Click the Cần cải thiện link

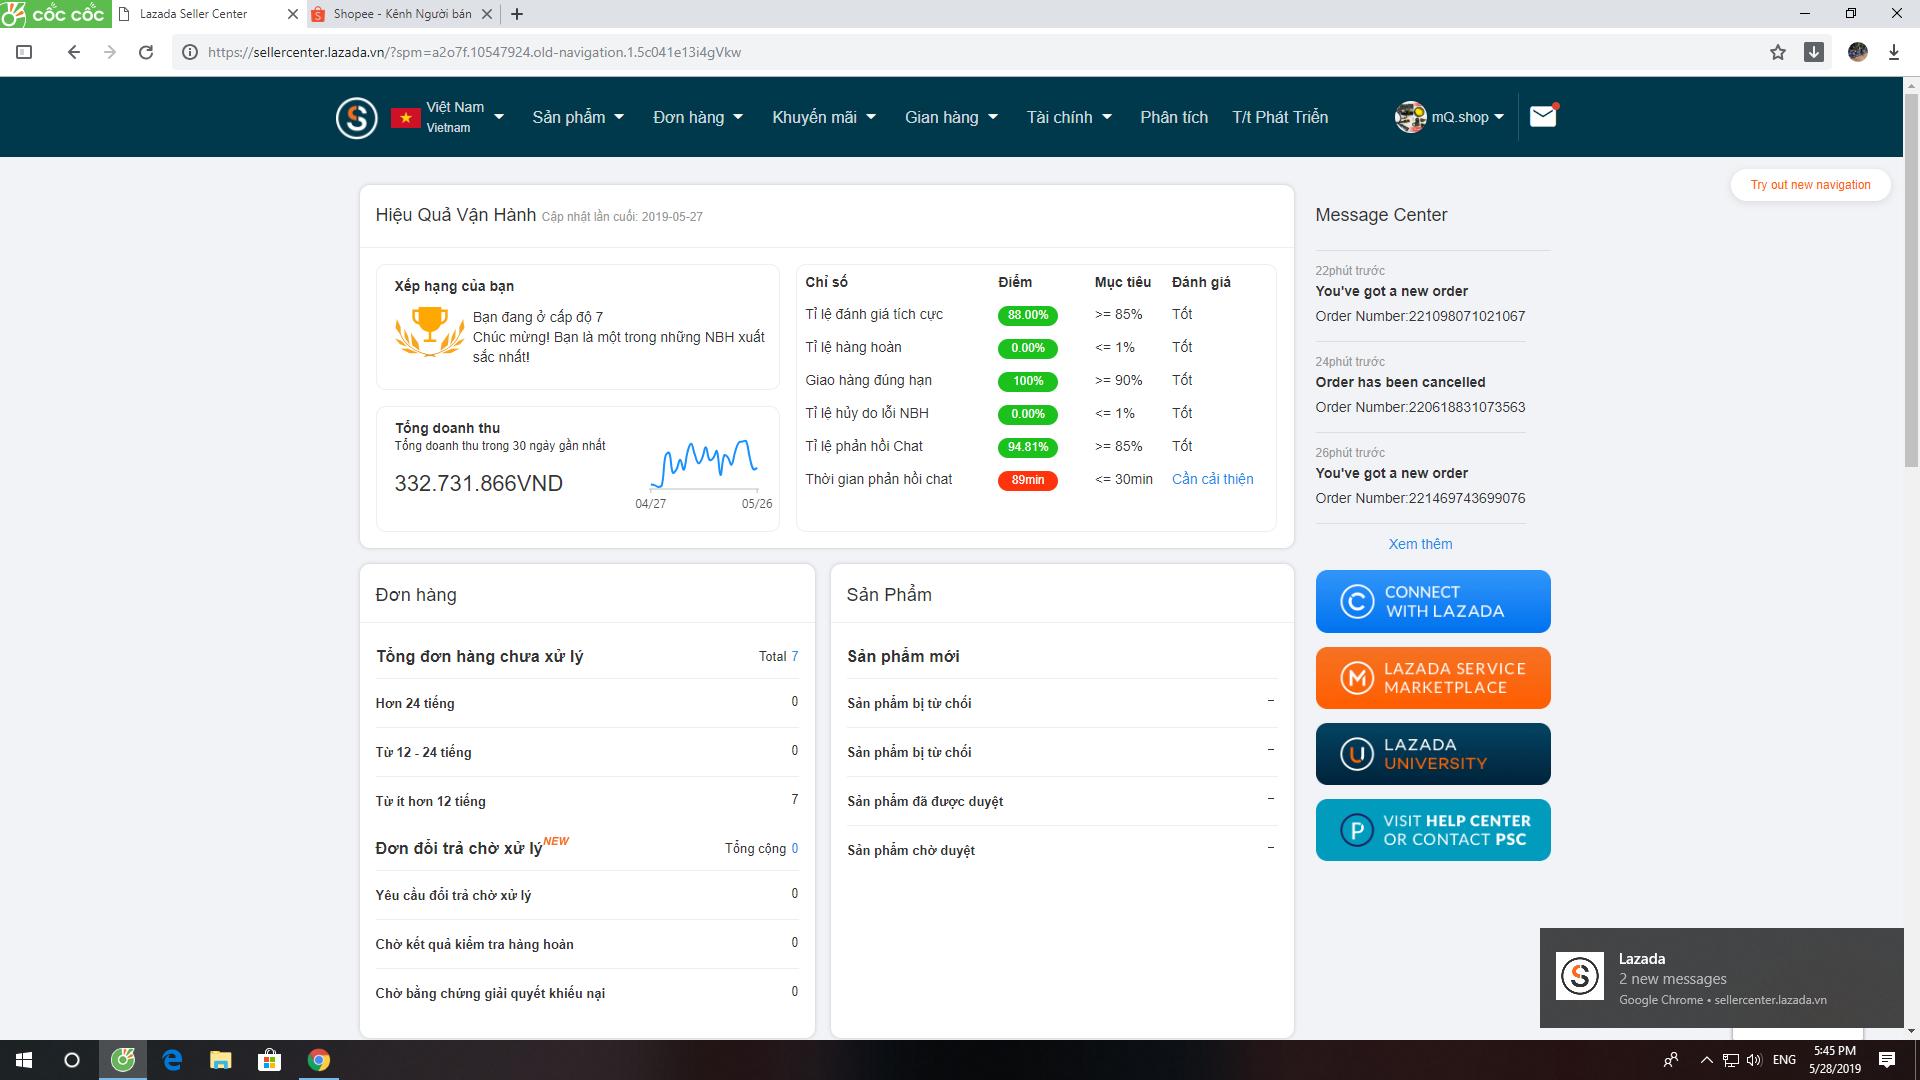coord(1212,479)
